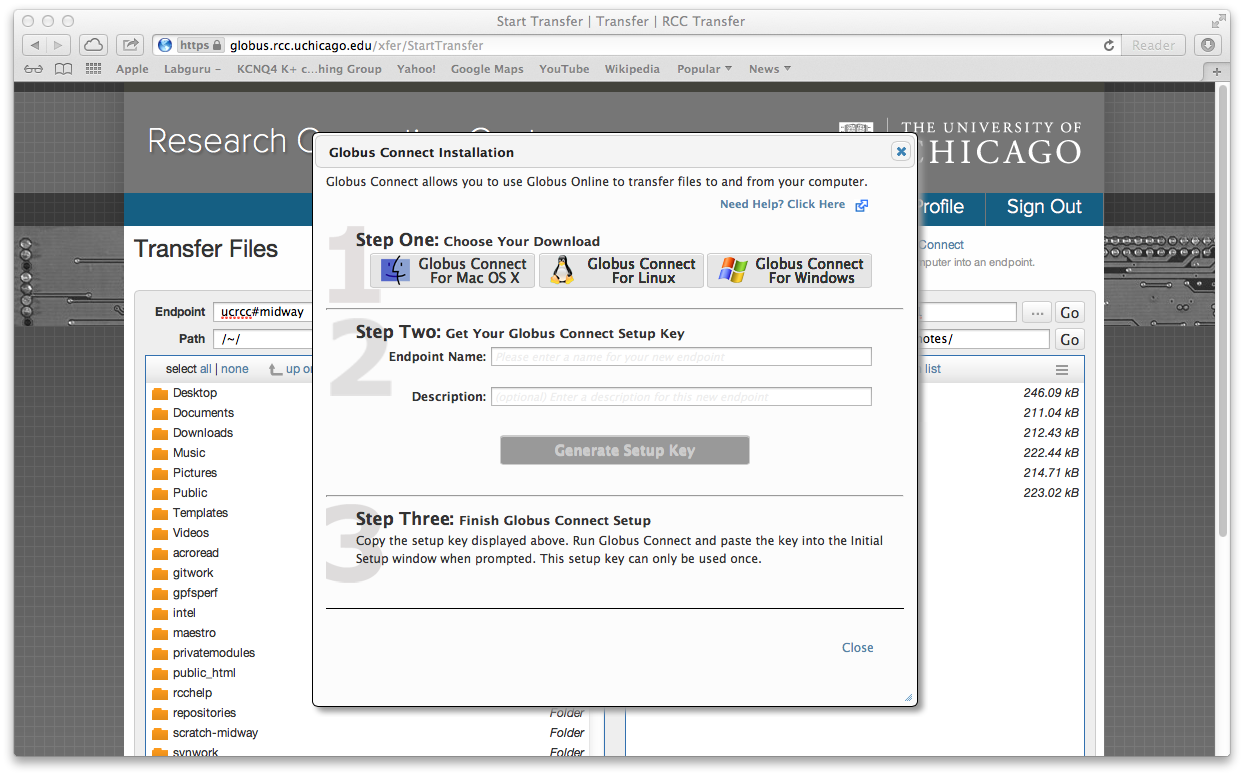
Task: Select the scratch-midway folder name
Action: [215, 733]
